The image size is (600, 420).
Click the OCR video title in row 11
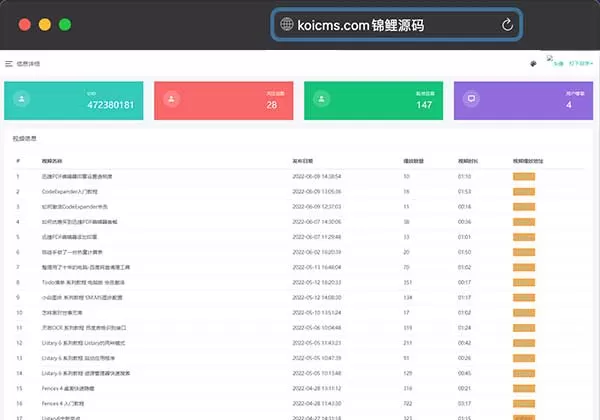coord(84,328)
